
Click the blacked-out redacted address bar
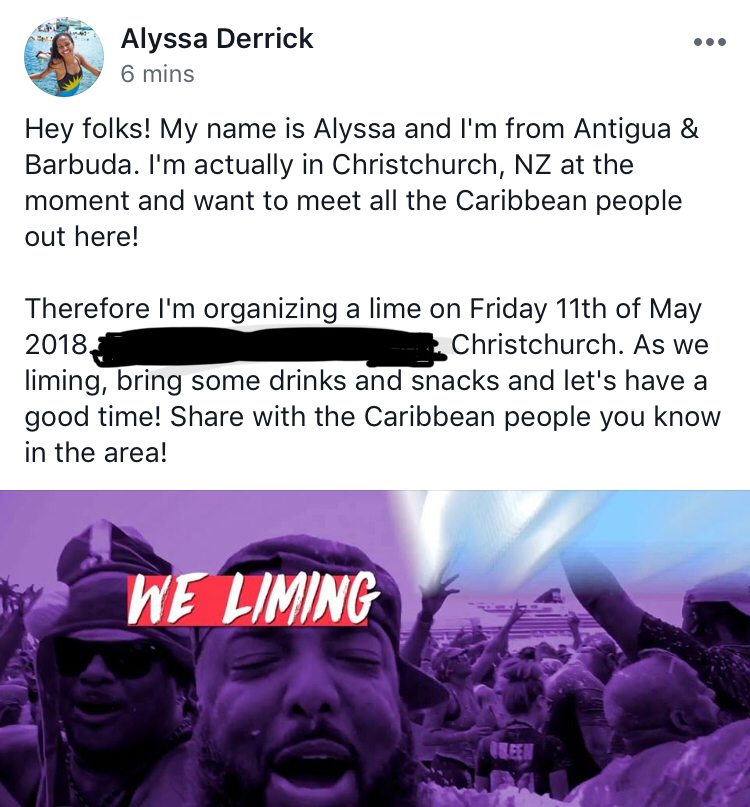click(x=264, y=346)
